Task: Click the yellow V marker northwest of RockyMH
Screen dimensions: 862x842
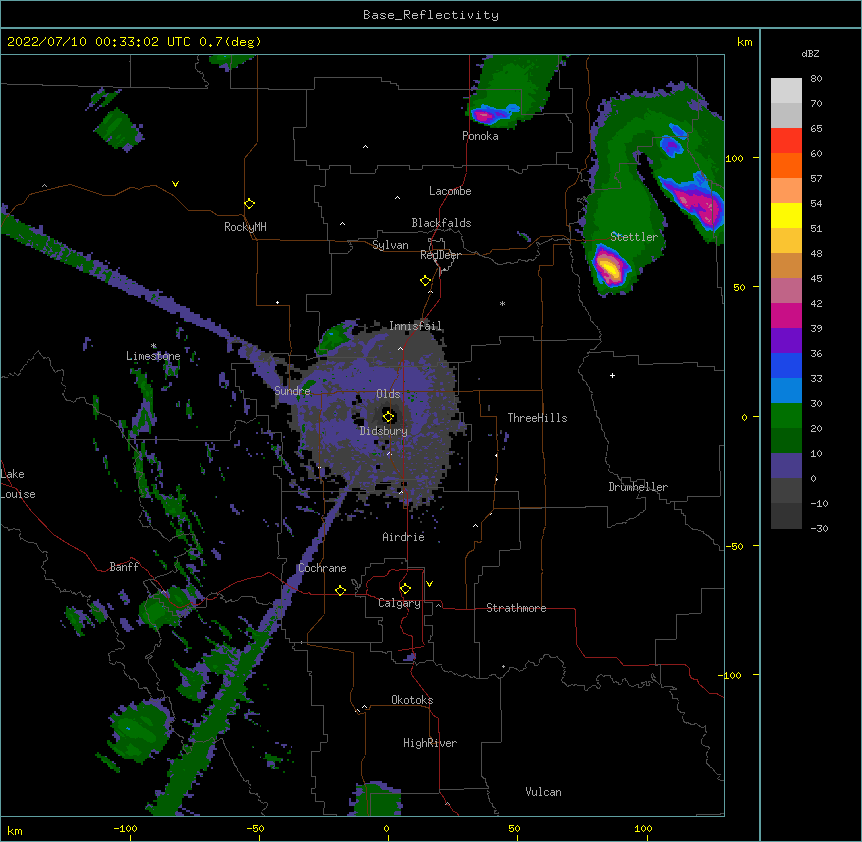Action: pos(175,184)
